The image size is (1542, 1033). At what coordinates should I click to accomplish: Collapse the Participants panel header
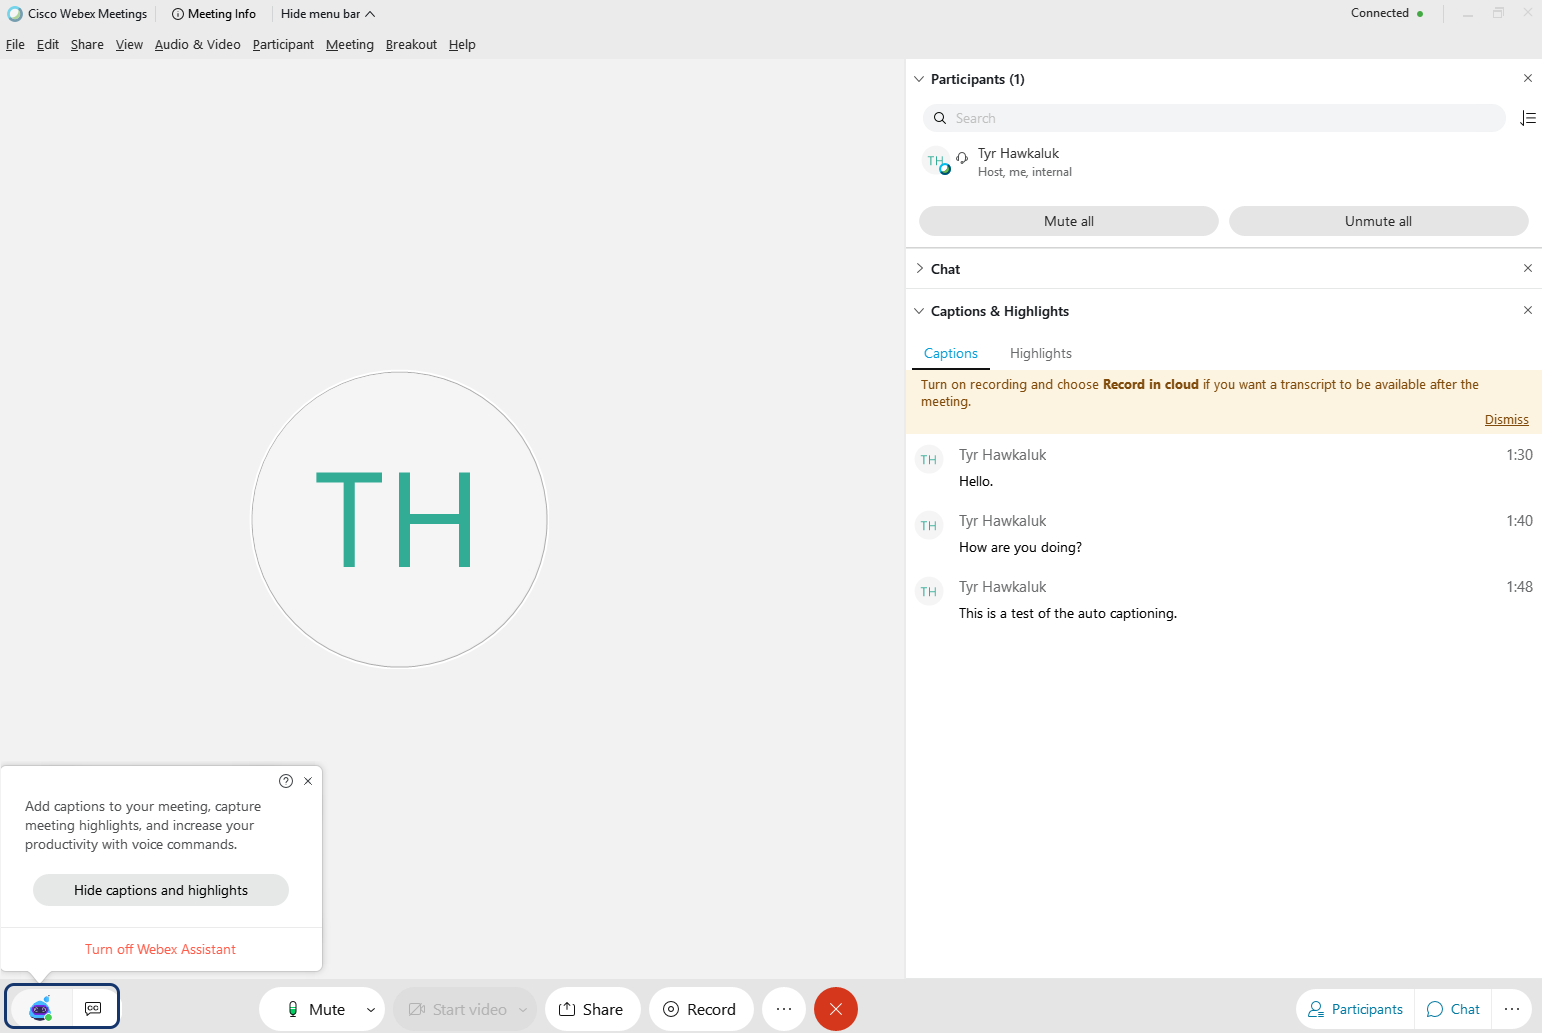(918, 78)
